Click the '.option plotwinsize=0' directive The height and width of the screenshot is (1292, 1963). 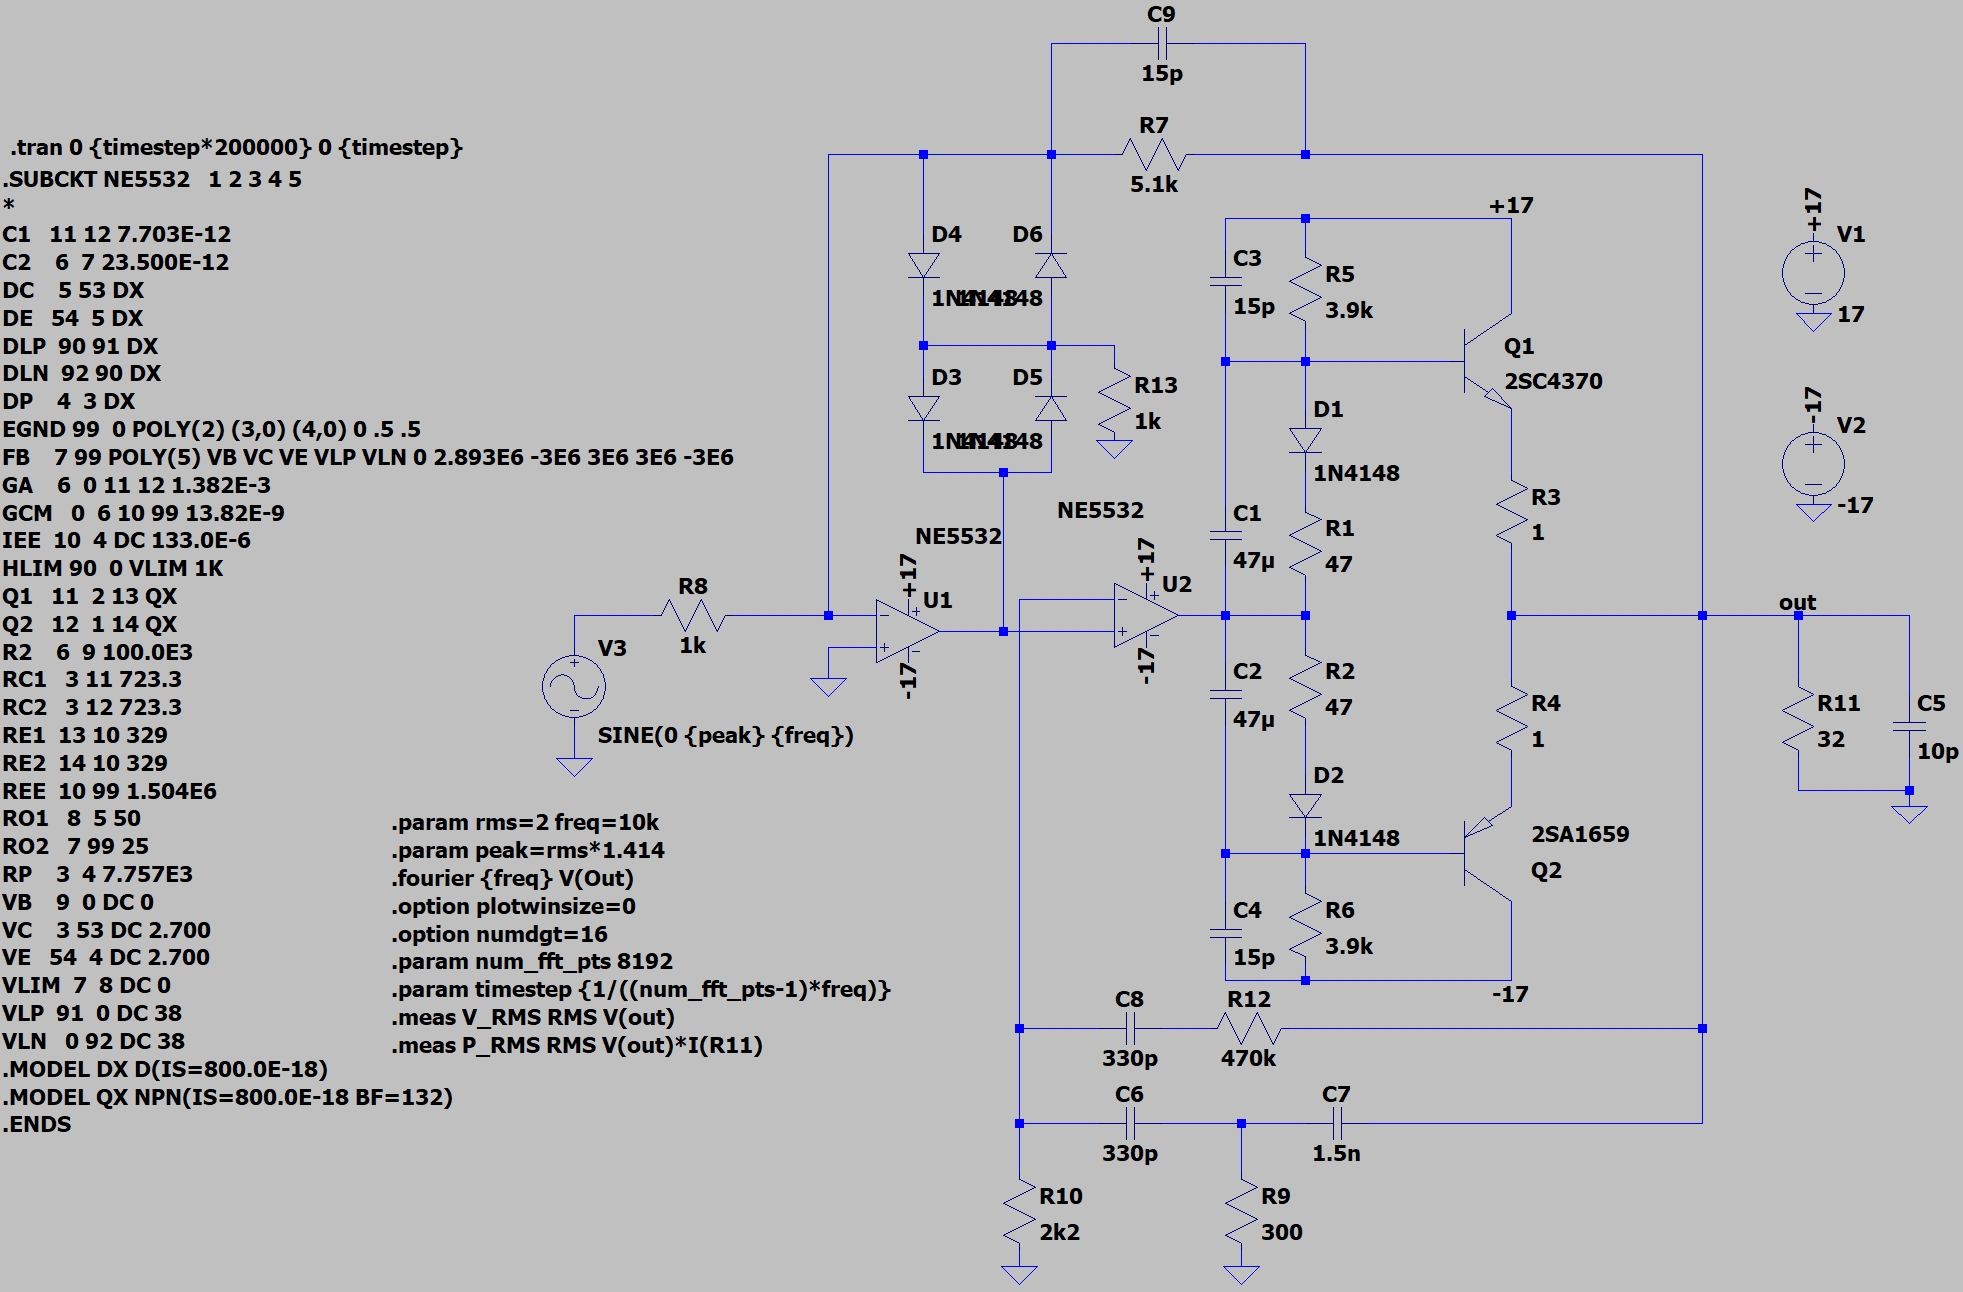[x=513, y=906]
